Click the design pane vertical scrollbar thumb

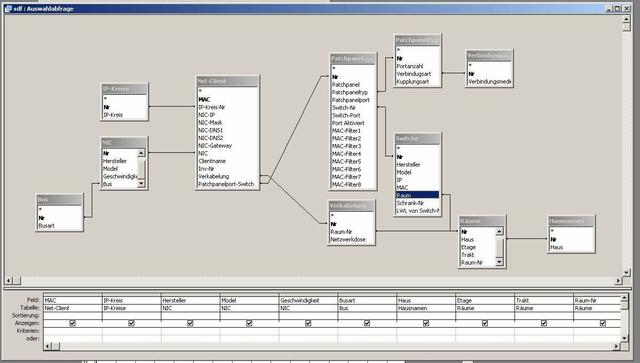point(627,27)
